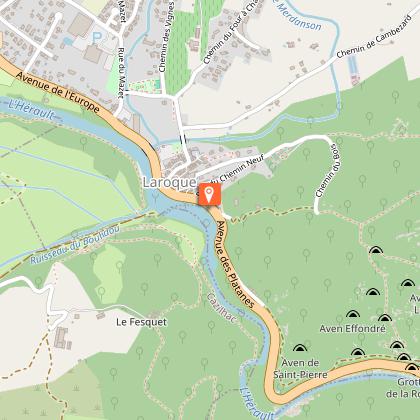420x420 pixels.
Task: Click the Laroque town label
Action: pyautogui.click(x=170, y=182)
